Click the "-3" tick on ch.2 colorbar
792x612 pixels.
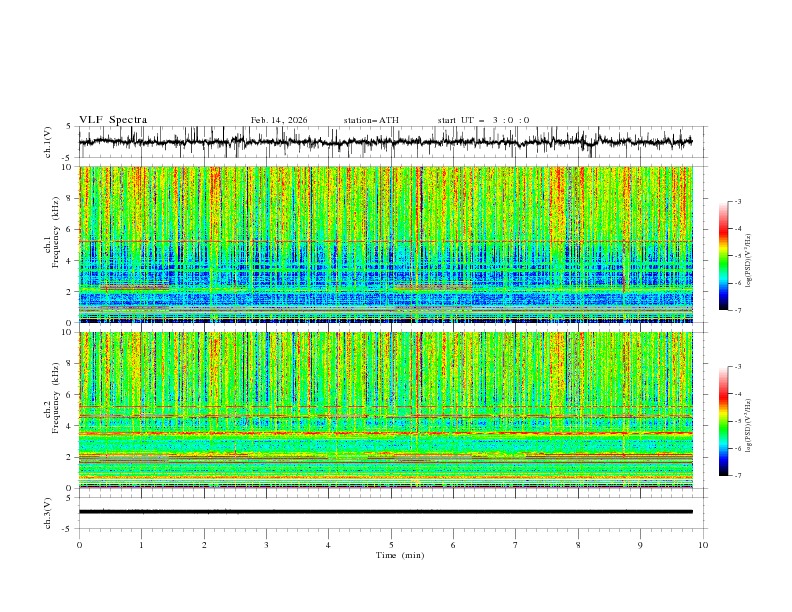point(738,367)
